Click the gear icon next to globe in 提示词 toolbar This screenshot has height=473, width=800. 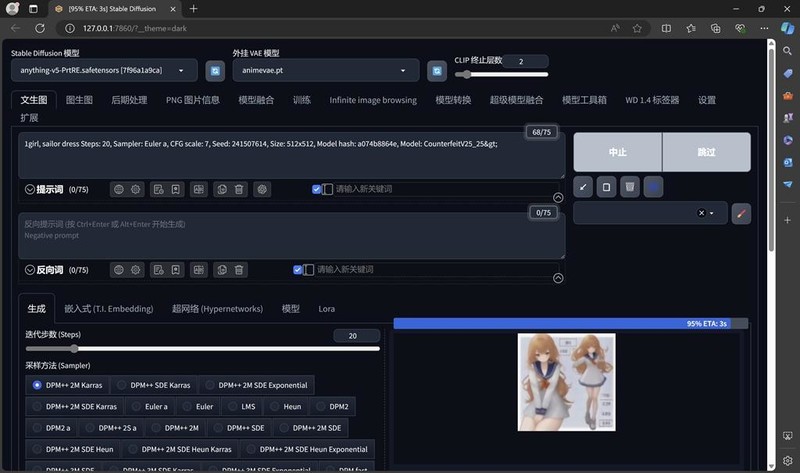pyautogui.click(x=135, y=189)
